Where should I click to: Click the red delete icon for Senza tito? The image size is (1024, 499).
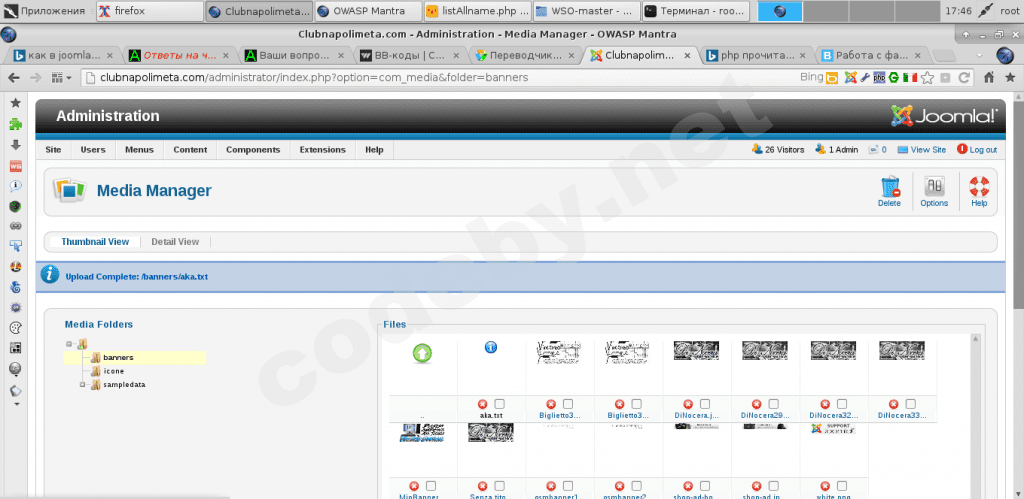coord(483,486)
